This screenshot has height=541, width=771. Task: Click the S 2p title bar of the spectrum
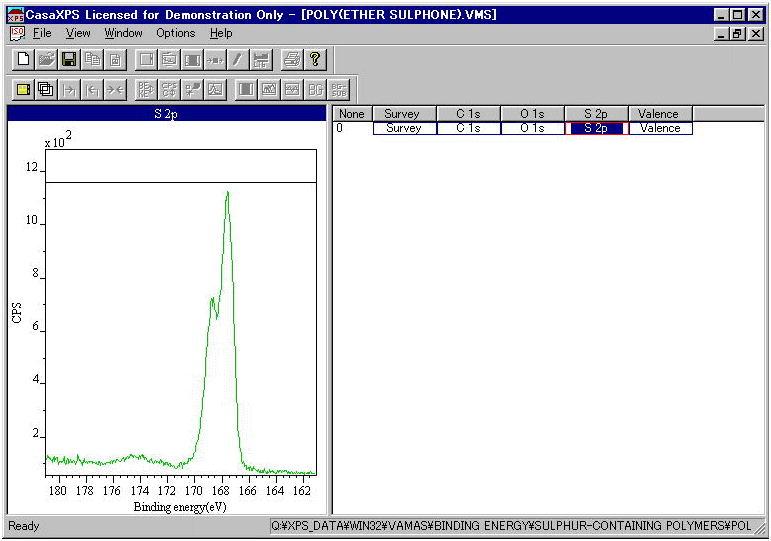(x=167, y=114)
